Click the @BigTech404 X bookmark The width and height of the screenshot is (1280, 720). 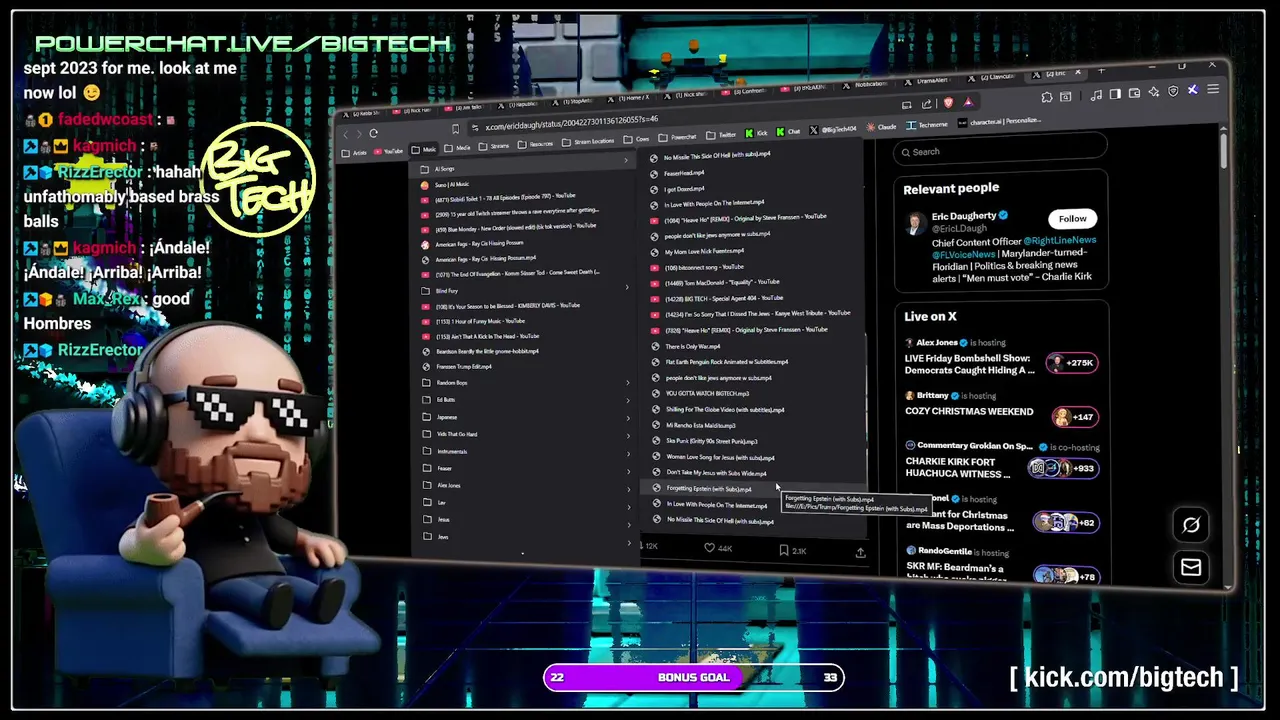833,130
